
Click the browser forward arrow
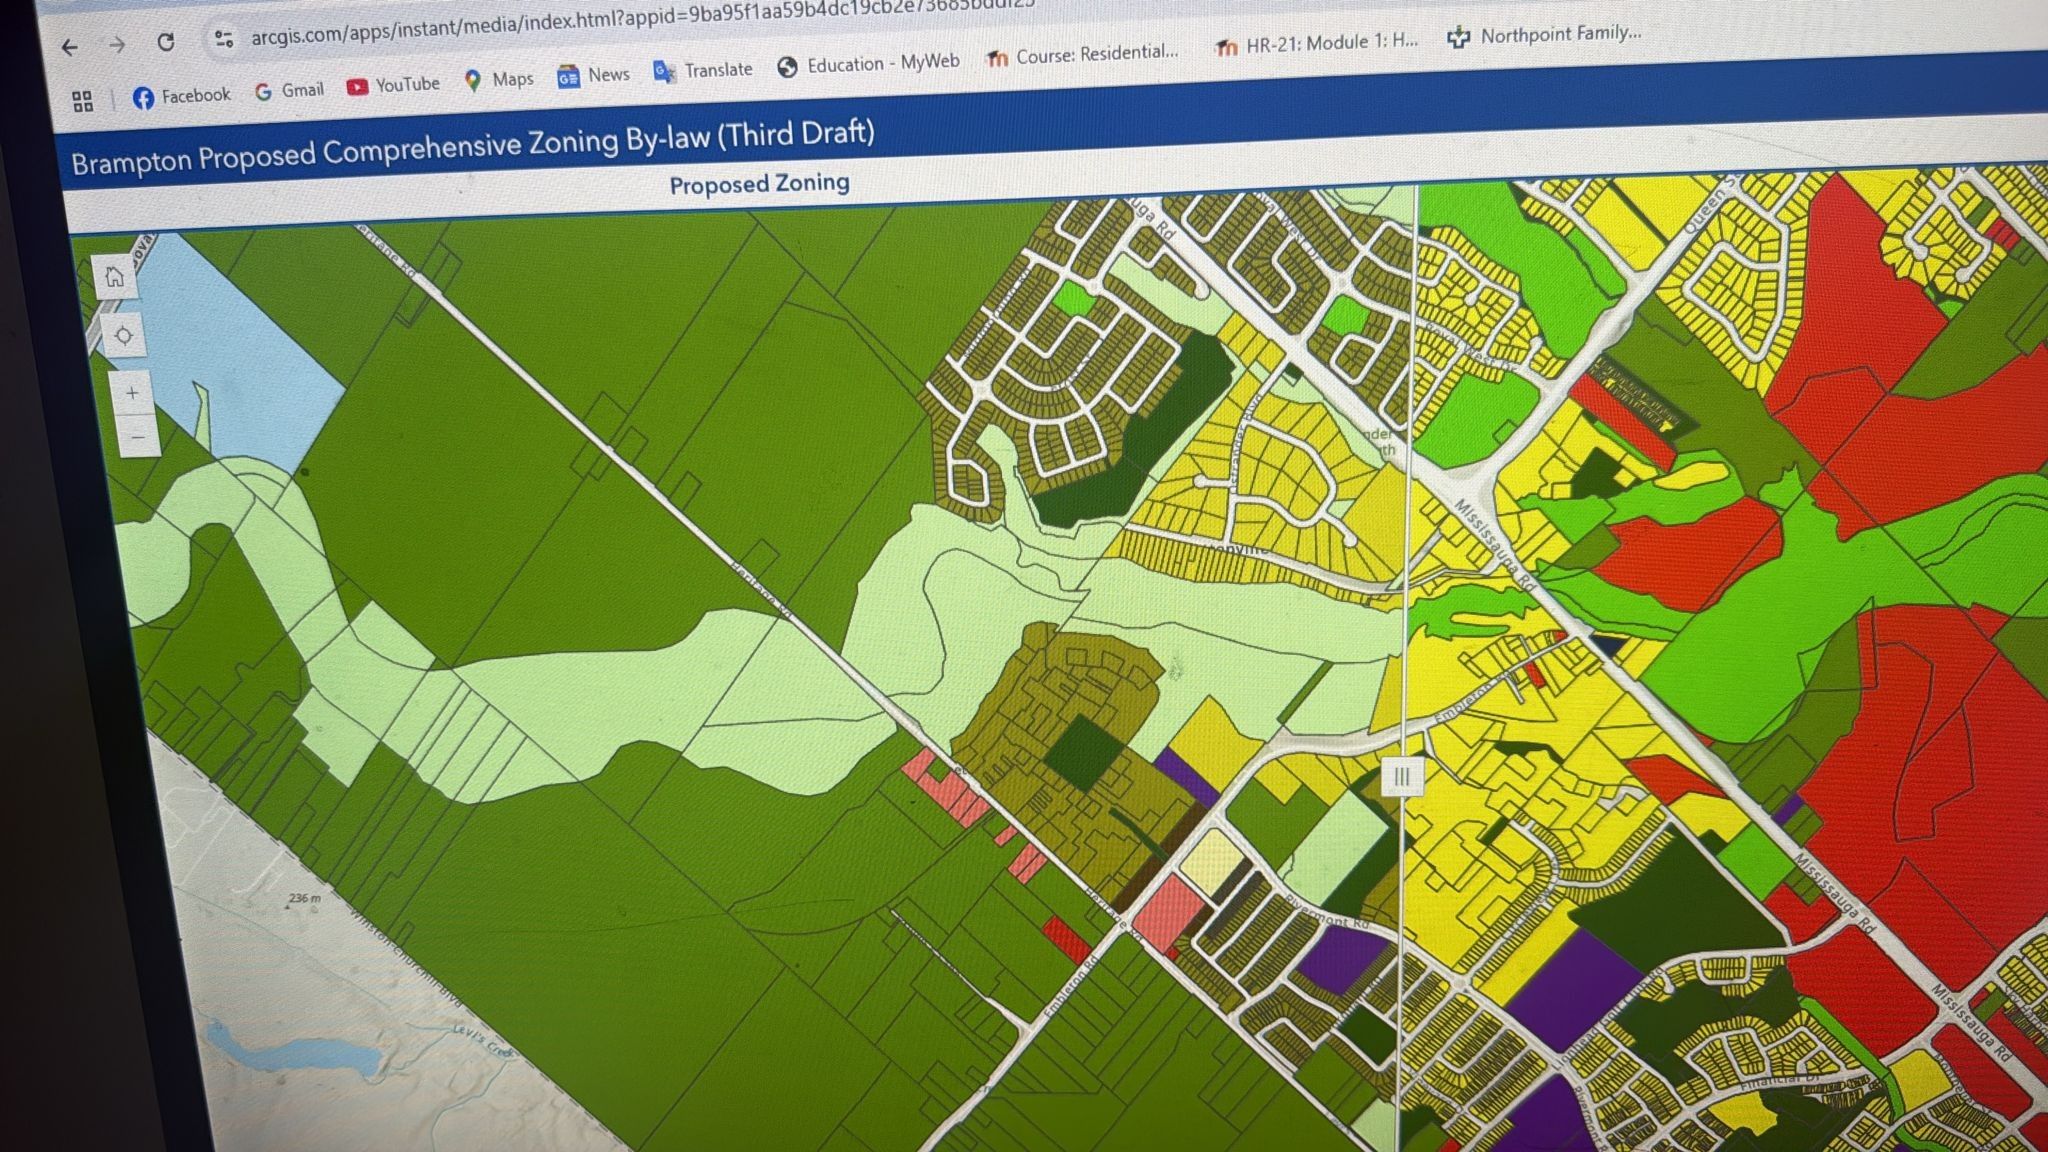tap(117, 45)
